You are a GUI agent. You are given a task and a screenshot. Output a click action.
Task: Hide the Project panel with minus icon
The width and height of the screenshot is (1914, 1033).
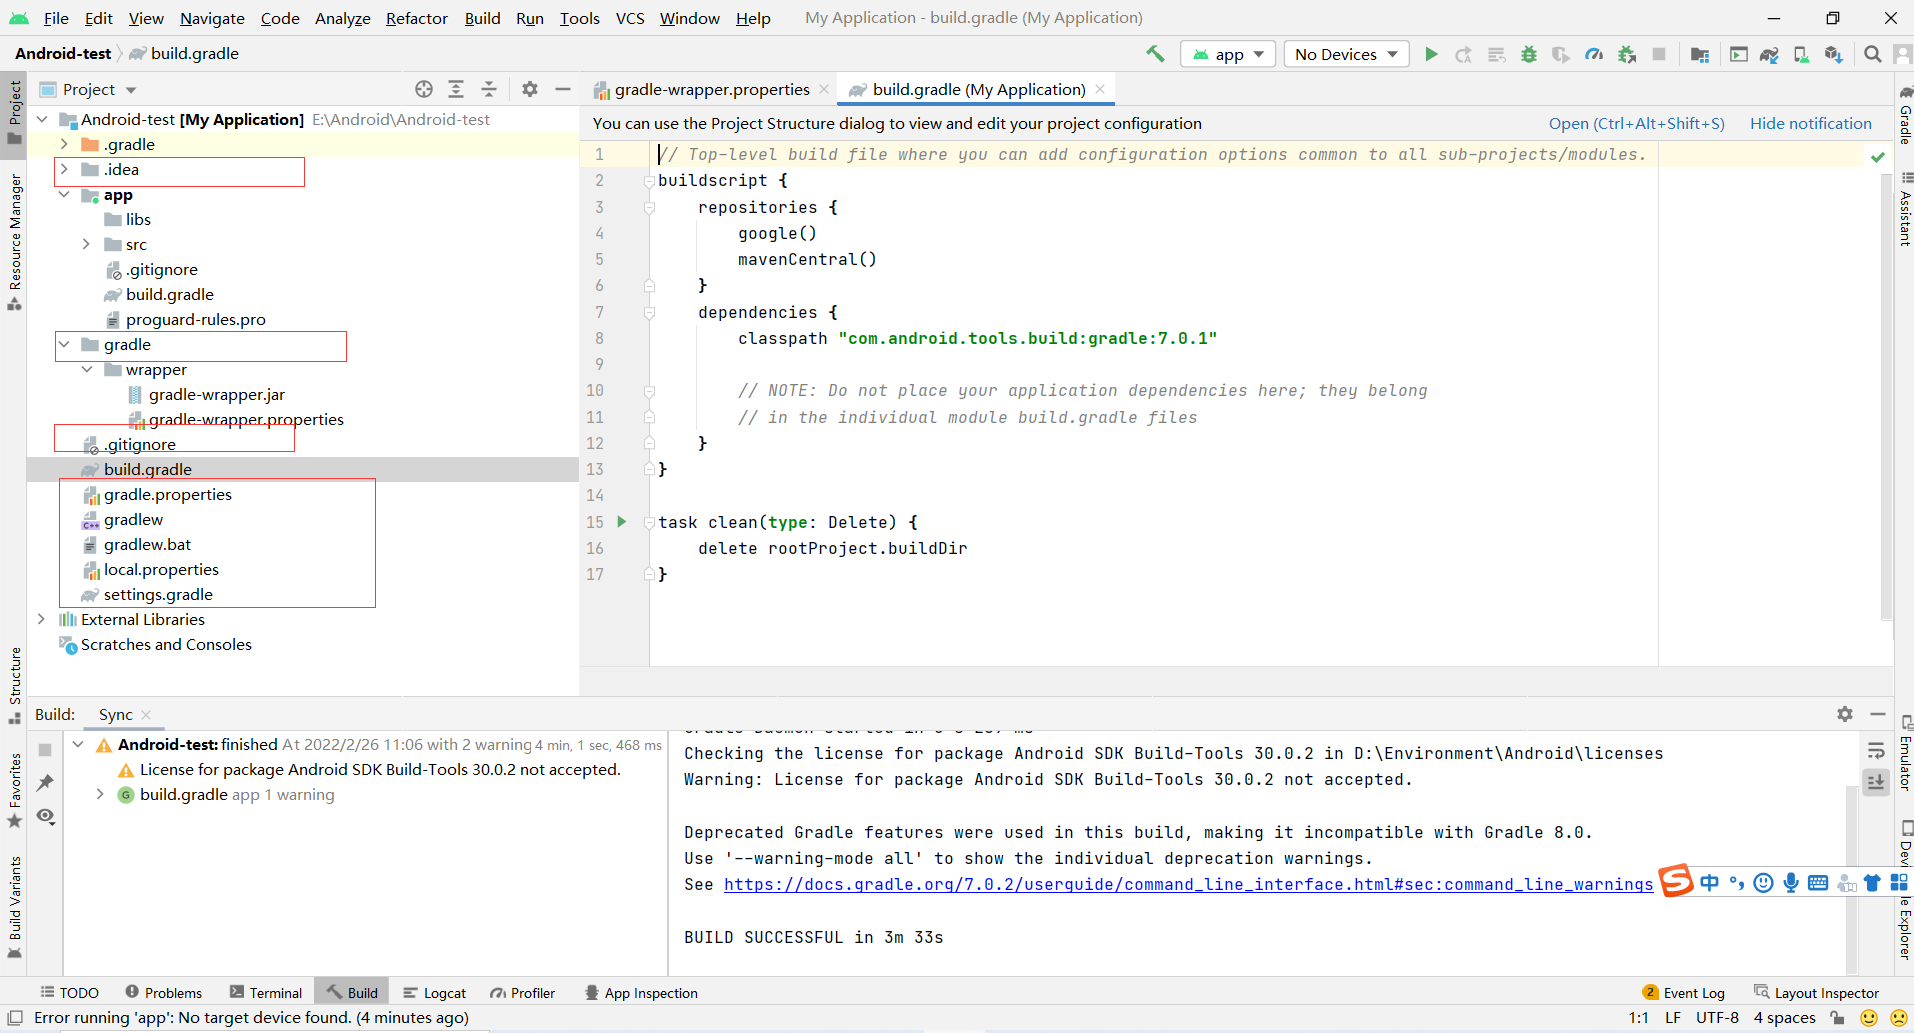(x=563, y=89)
